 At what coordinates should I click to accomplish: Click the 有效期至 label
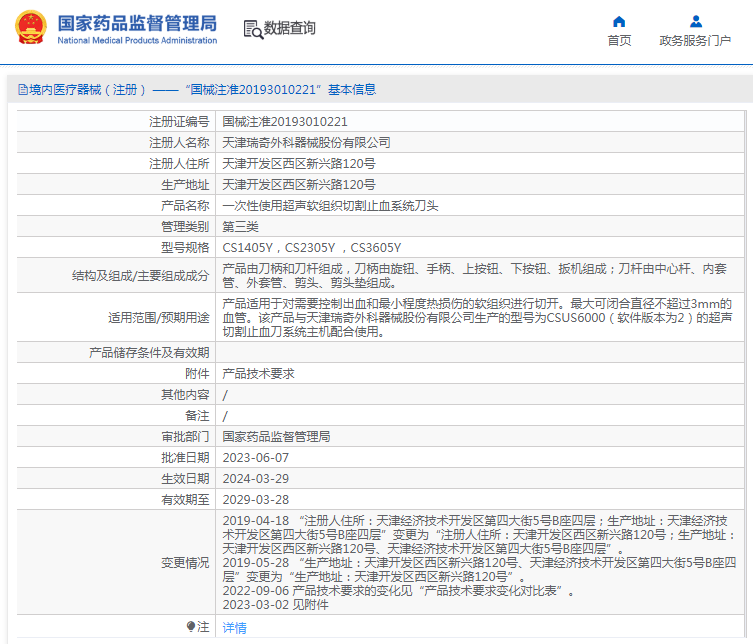pyautogui.click(x=185, y=500)
